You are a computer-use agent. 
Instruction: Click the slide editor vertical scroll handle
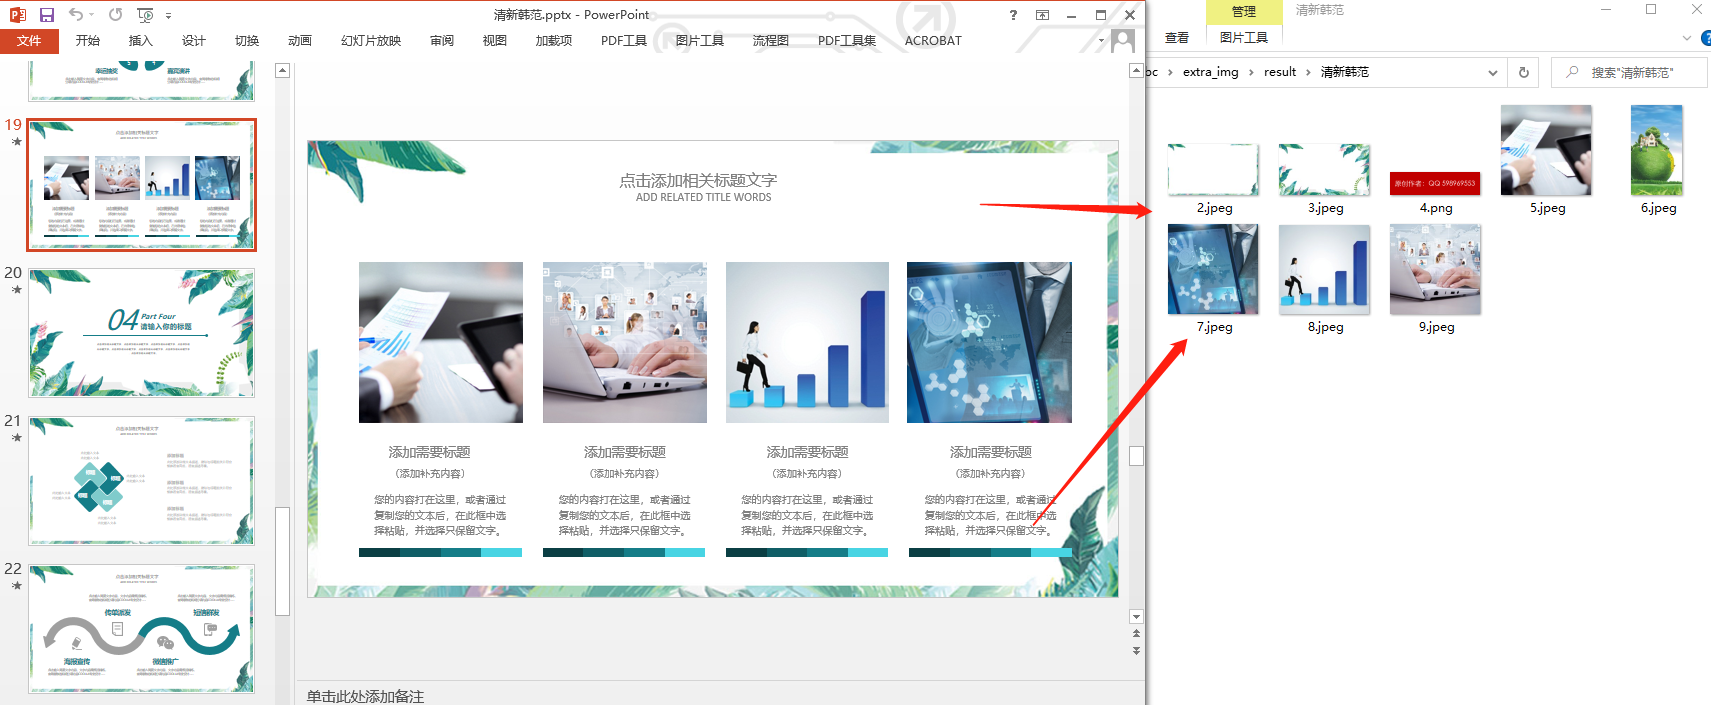1136,456
